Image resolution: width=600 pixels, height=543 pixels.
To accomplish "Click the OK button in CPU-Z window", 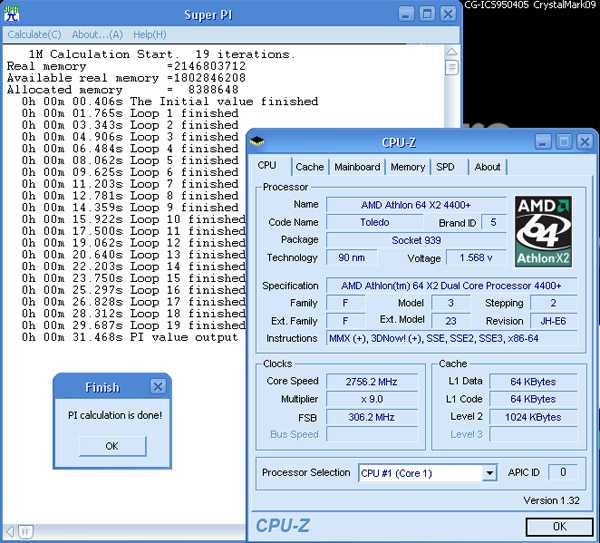I will (x=560, y=527).
